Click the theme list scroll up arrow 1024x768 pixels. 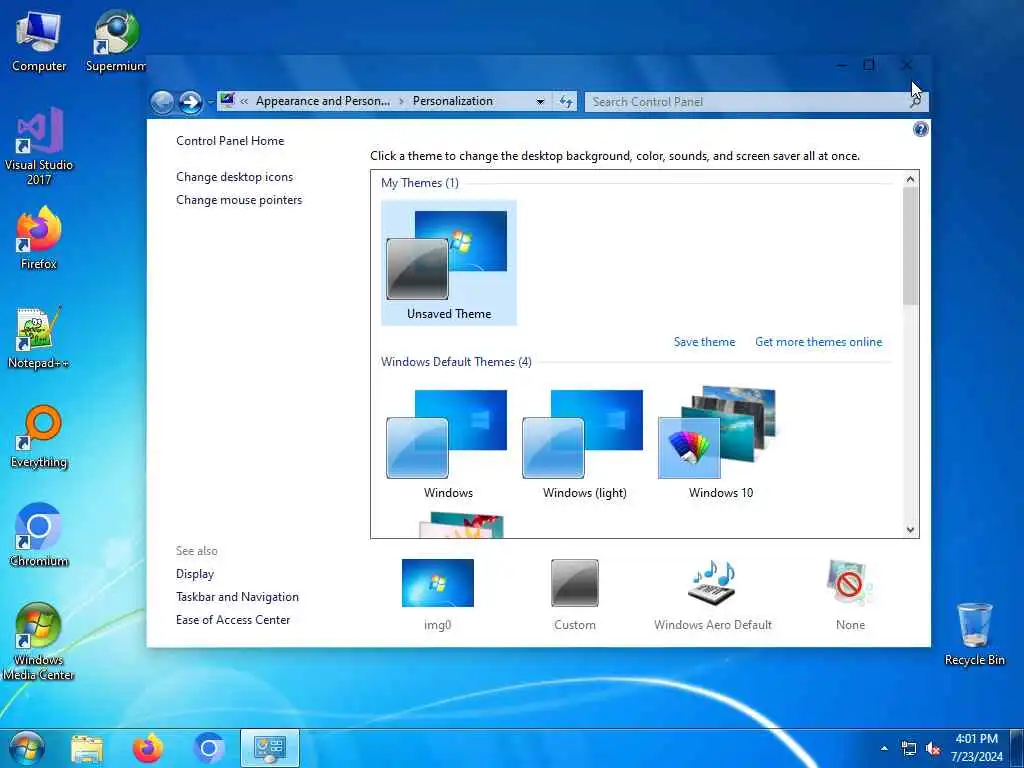click(910, 179)
